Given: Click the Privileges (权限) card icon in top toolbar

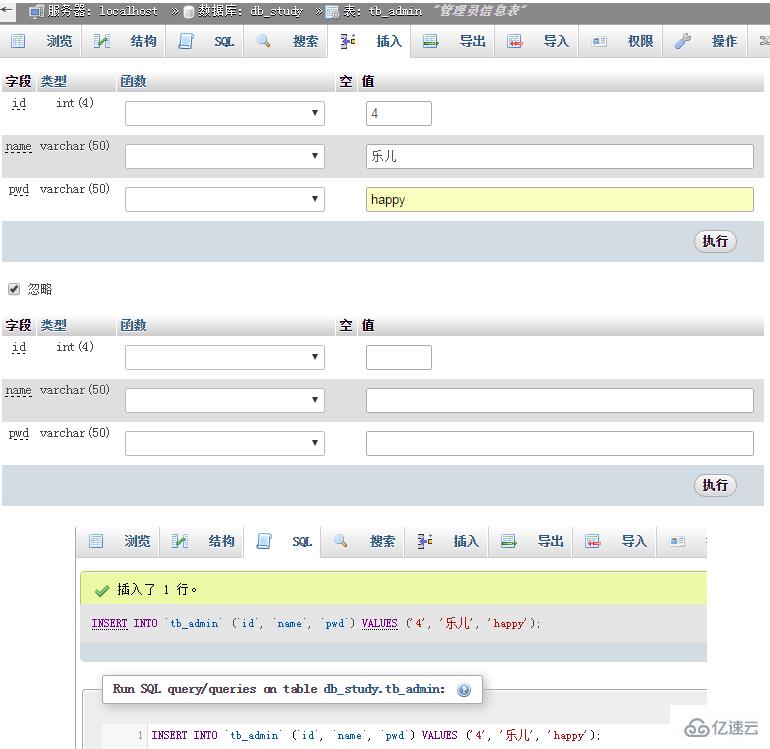Looking at the screenshot, I should 600,41.
